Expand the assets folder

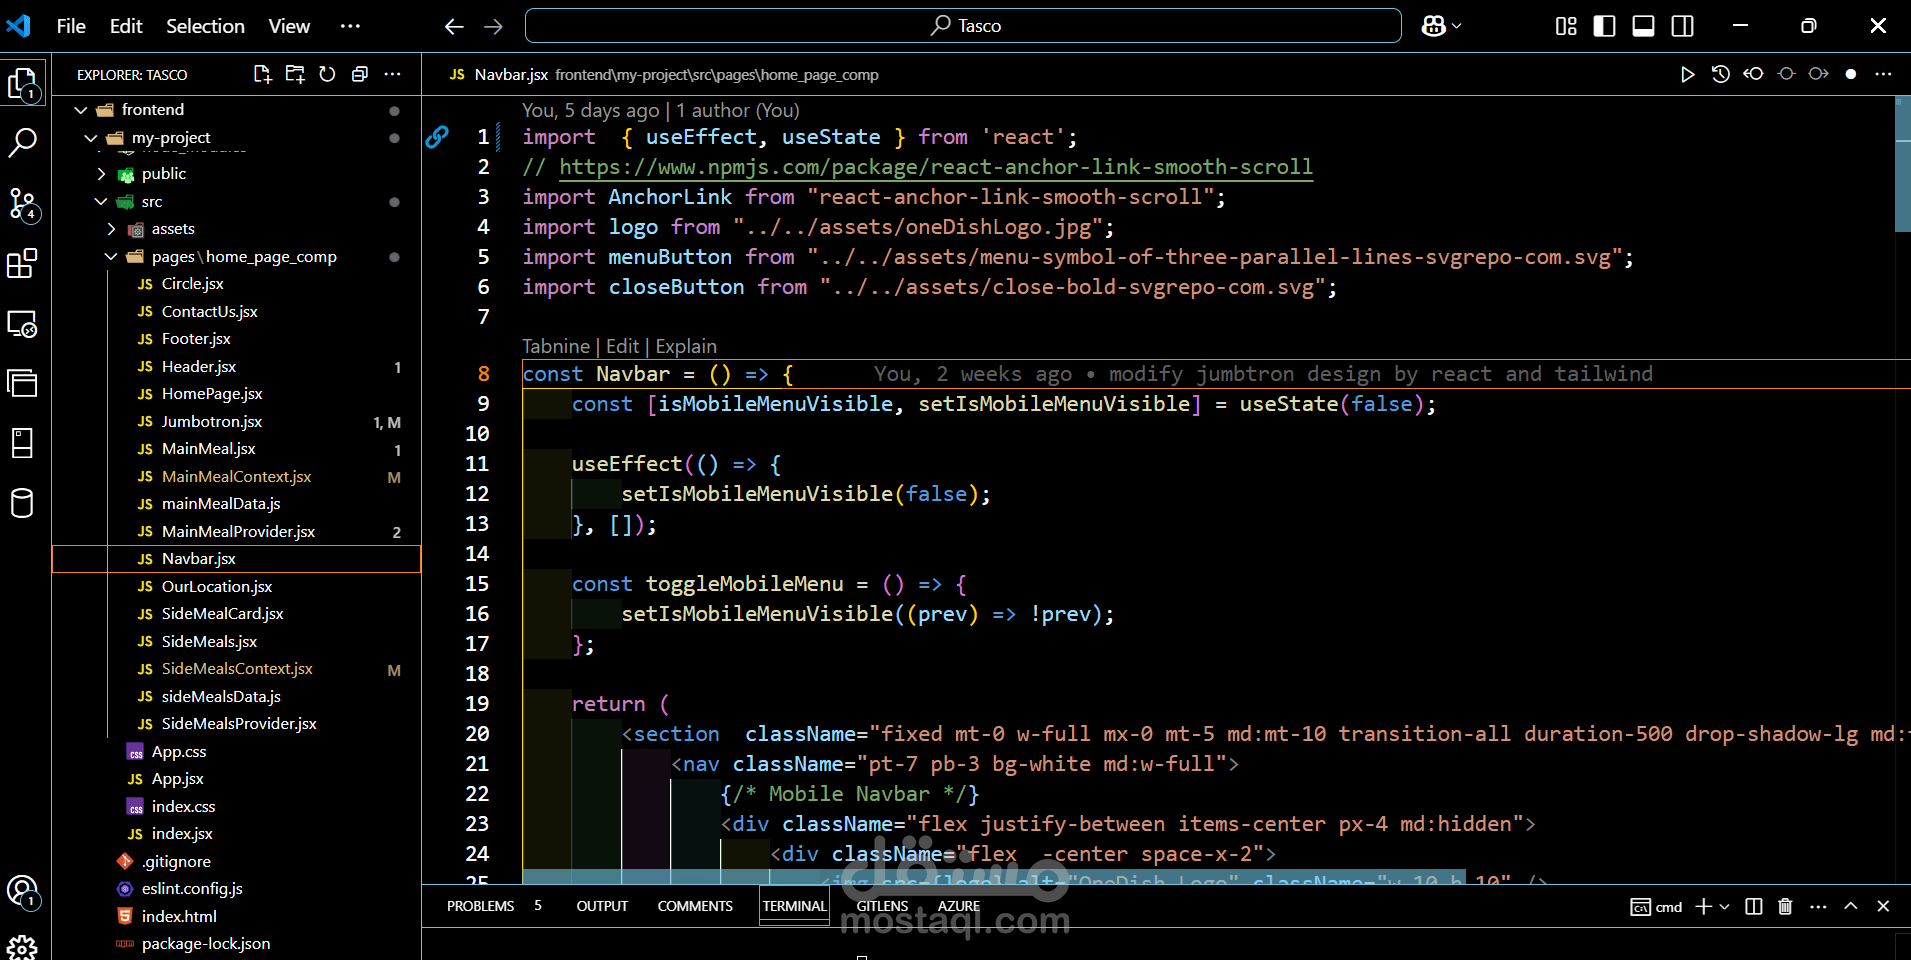pos(173,229)
